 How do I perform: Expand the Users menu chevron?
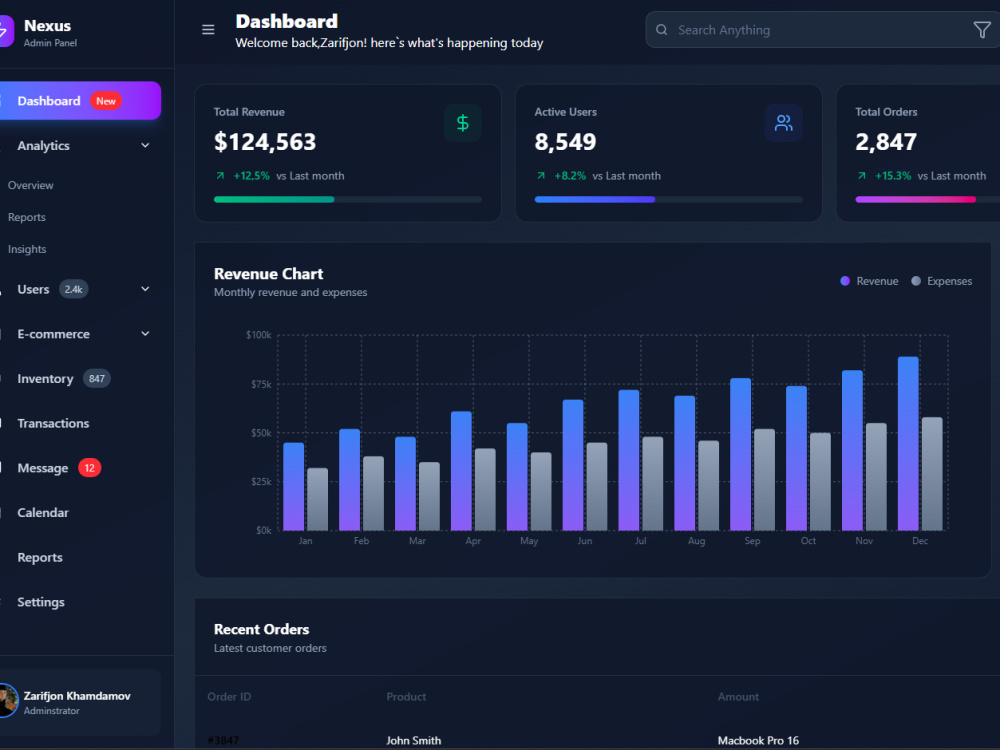tap(145, 289)
